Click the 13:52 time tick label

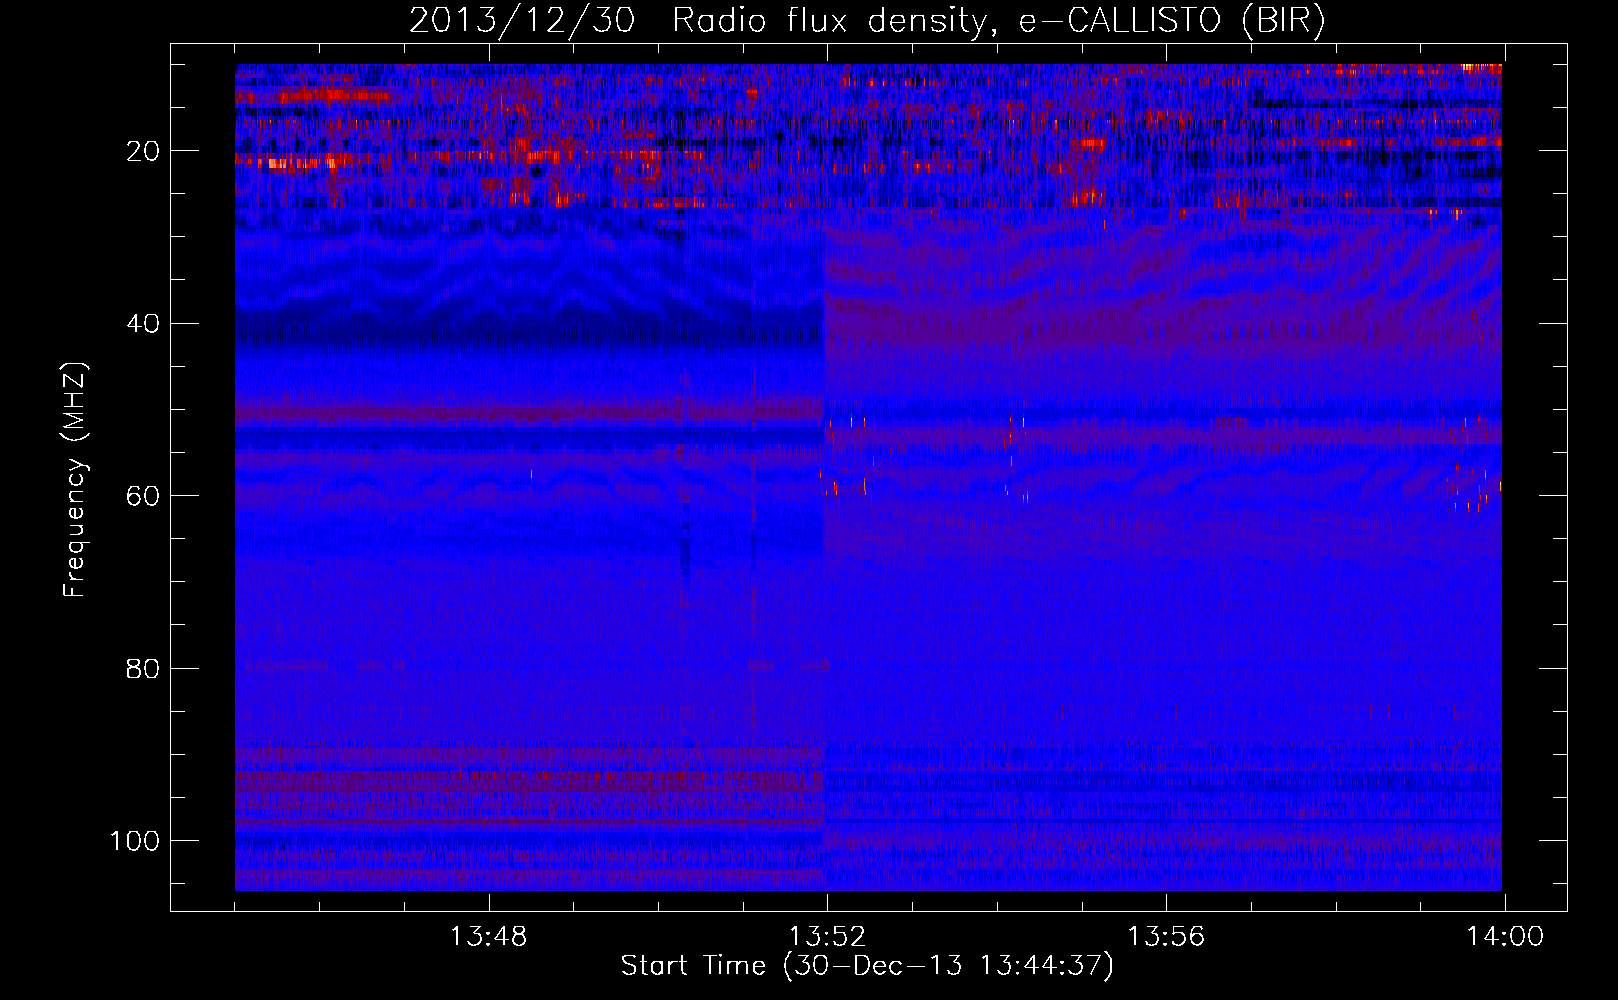click(827, 937)
